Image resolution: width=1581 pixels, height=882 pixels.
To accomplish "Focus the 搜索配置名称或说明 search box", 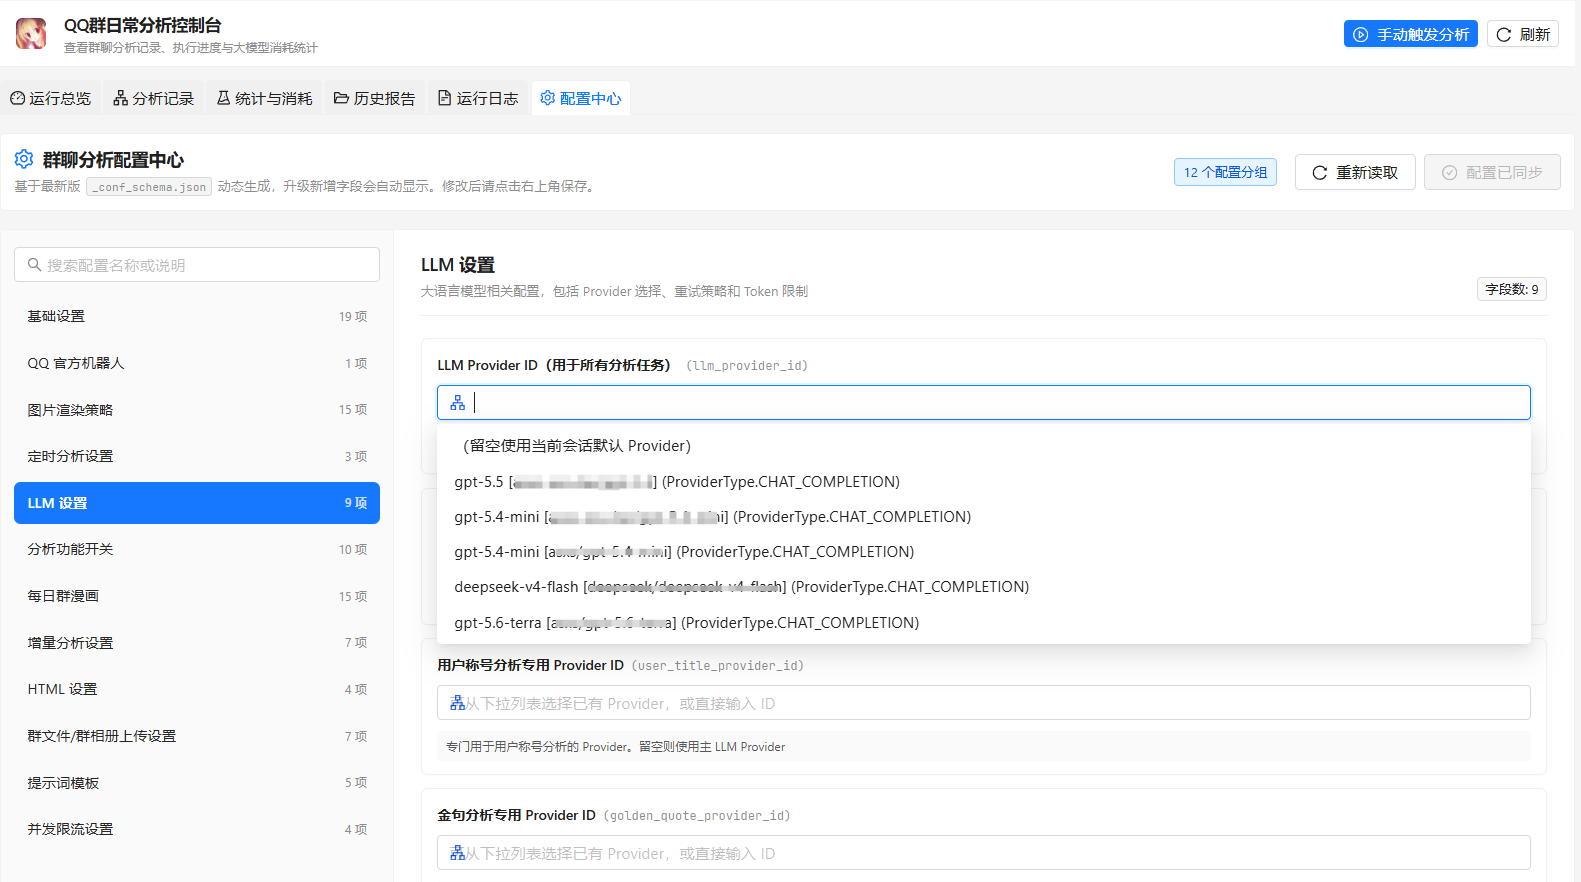I will point(197,265).
